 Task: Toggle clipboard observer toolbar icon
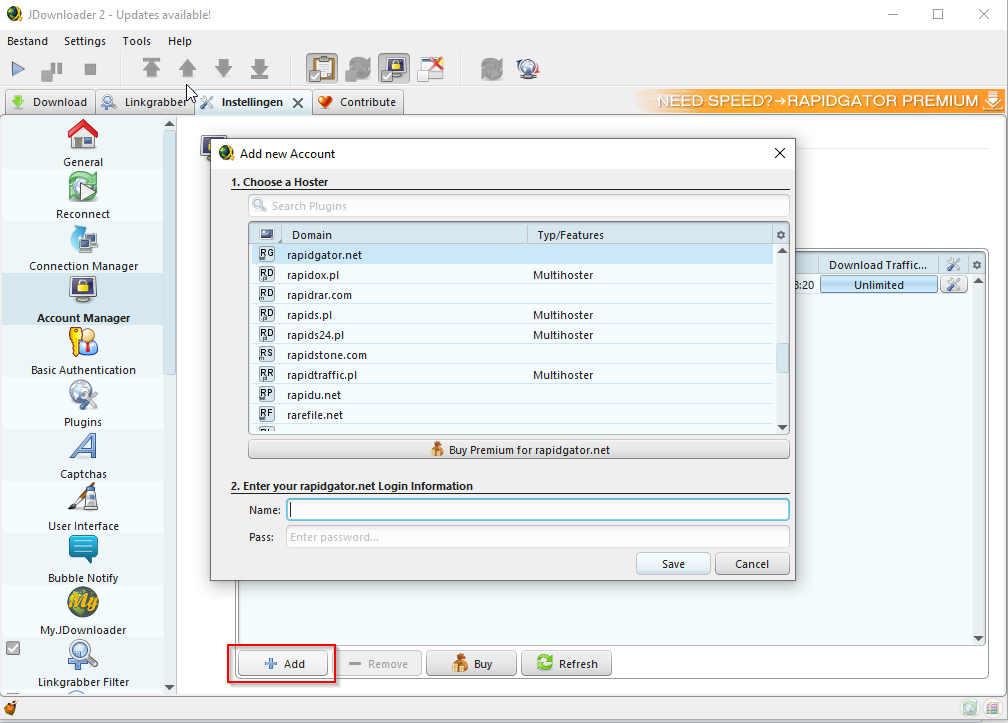[x=322, y=68]
